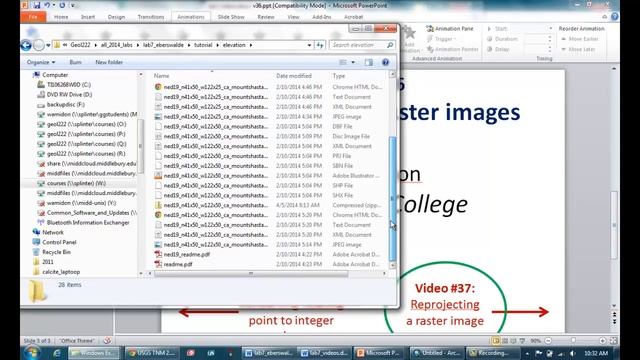
Task: Select the Adobe Illustrator type file row
Action: pos(269,176)
